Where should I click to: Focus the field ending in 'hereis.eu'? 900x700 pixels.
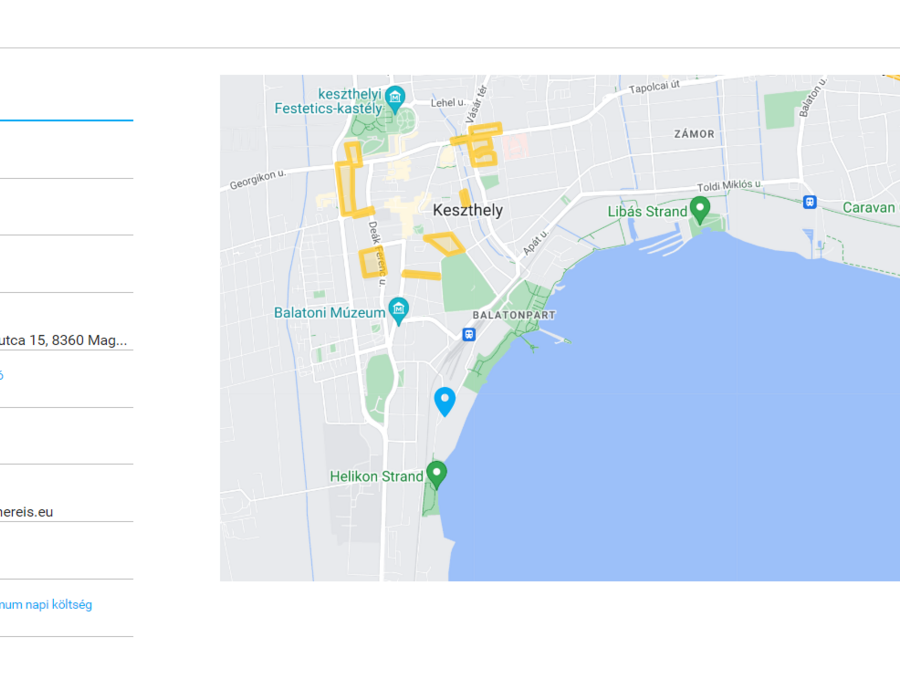click(67, 512)
